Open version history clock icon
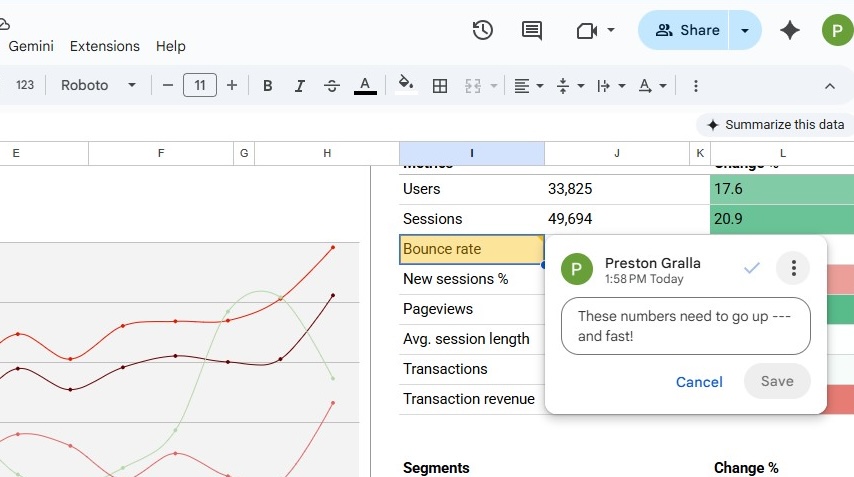Screen dimensions: 854x477 pos(483,30)
